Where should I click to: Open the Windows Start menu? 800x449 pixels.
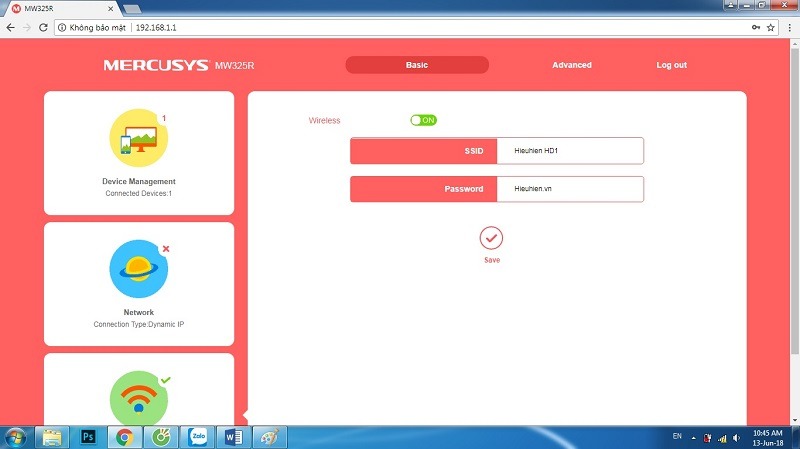[15, 438]
